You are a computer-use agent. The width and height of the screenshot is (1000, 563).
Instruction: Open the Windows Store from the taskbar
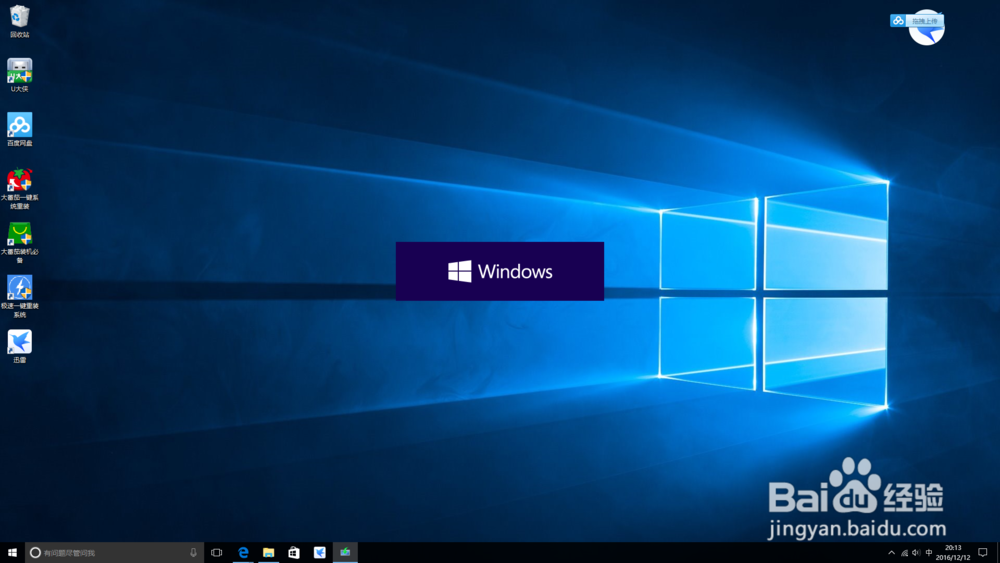coord(294,553)
